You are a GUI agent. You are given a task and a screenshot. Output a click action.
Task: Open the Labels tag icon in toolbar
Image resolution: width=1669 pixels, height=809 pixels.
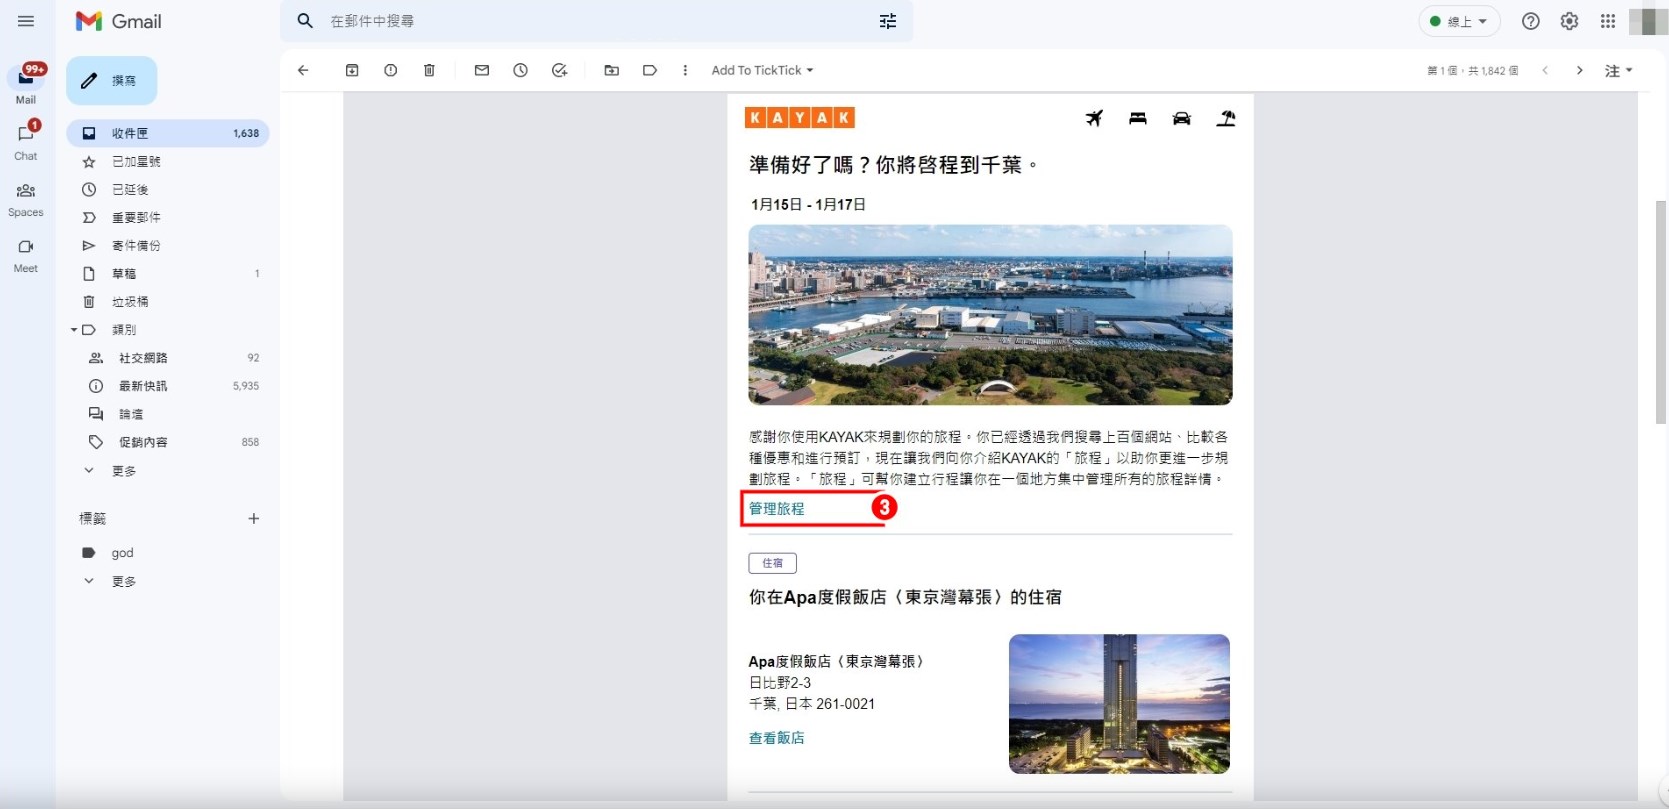pos(650,70)
